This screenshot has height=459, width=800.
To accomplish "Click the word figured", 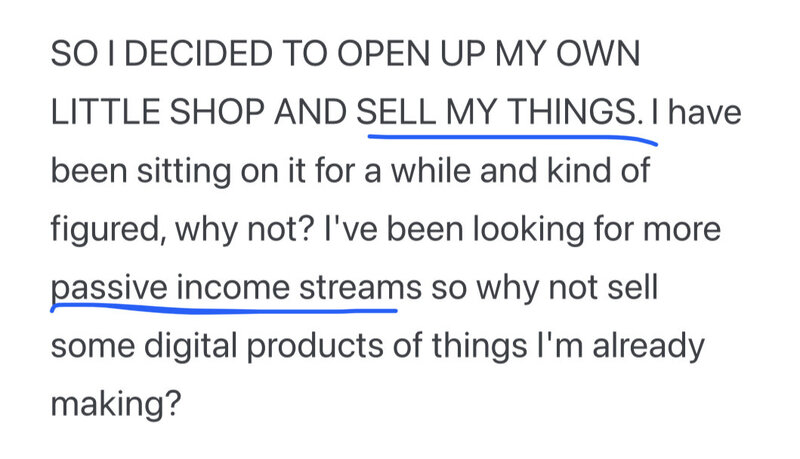I will (x=106, y=230).
